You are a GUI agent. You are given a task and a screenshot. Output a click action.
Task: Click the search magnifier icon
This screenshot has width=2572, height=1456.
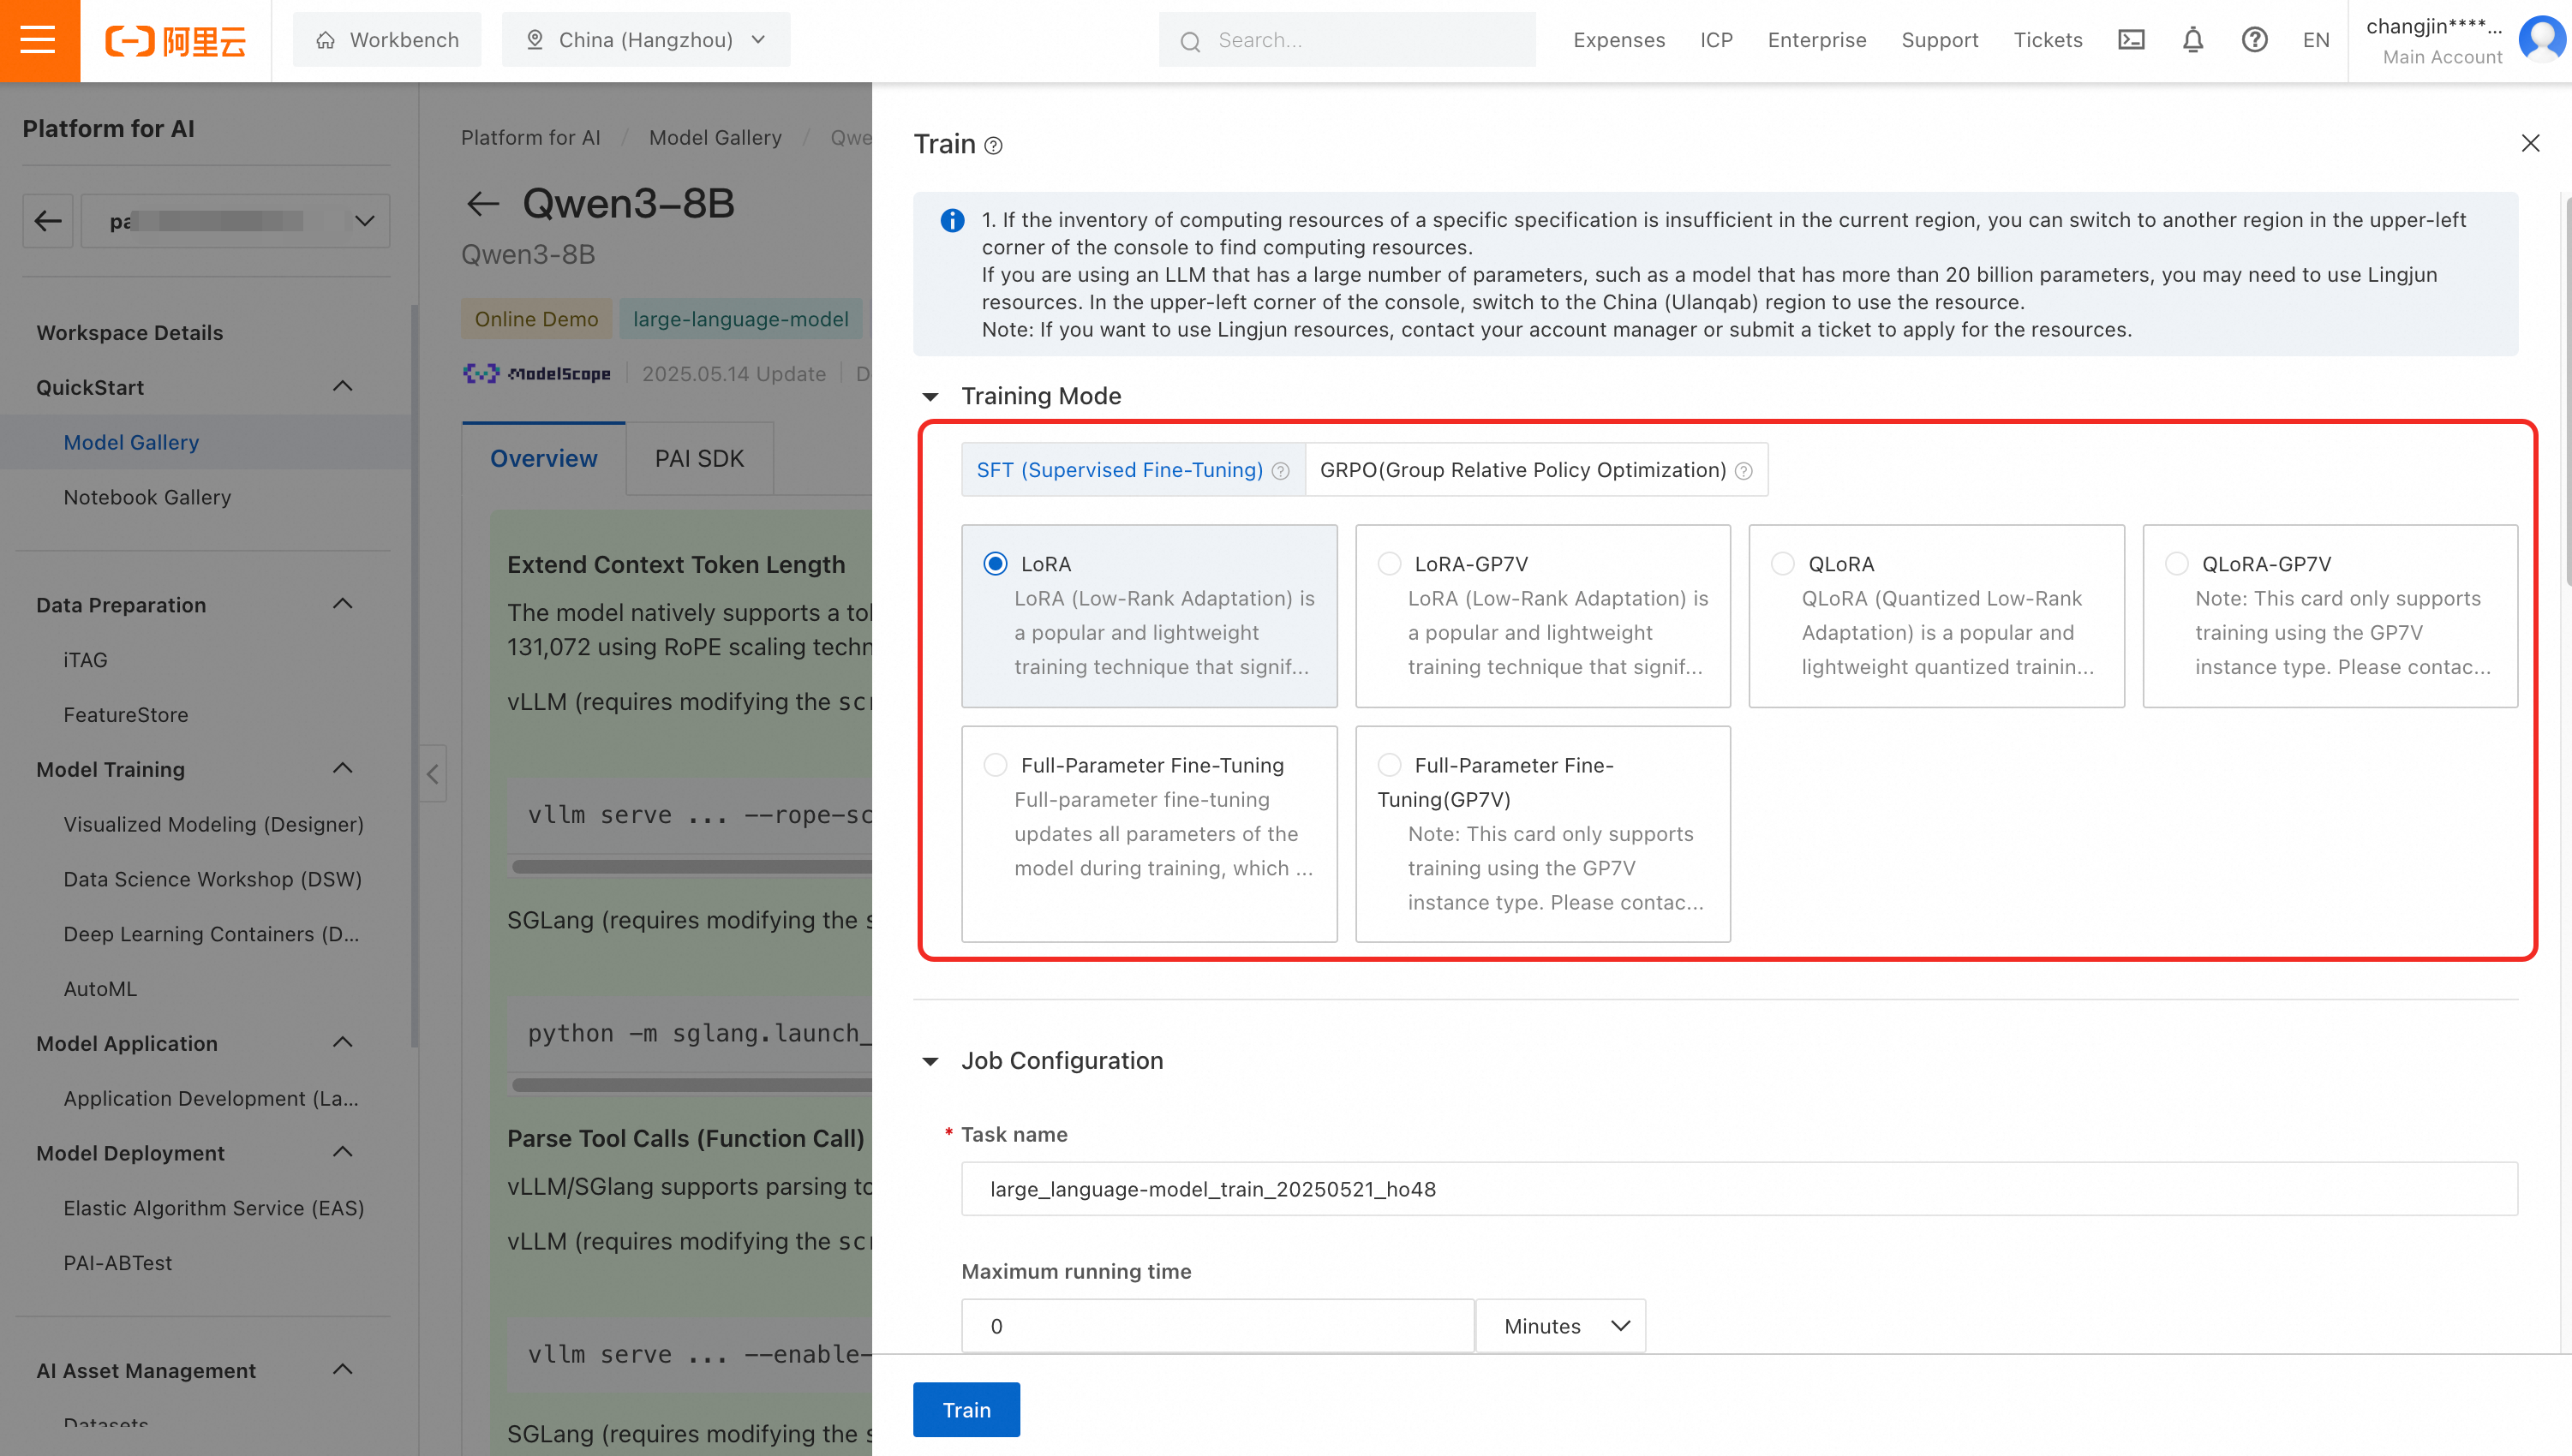(x=1190, y=41)
